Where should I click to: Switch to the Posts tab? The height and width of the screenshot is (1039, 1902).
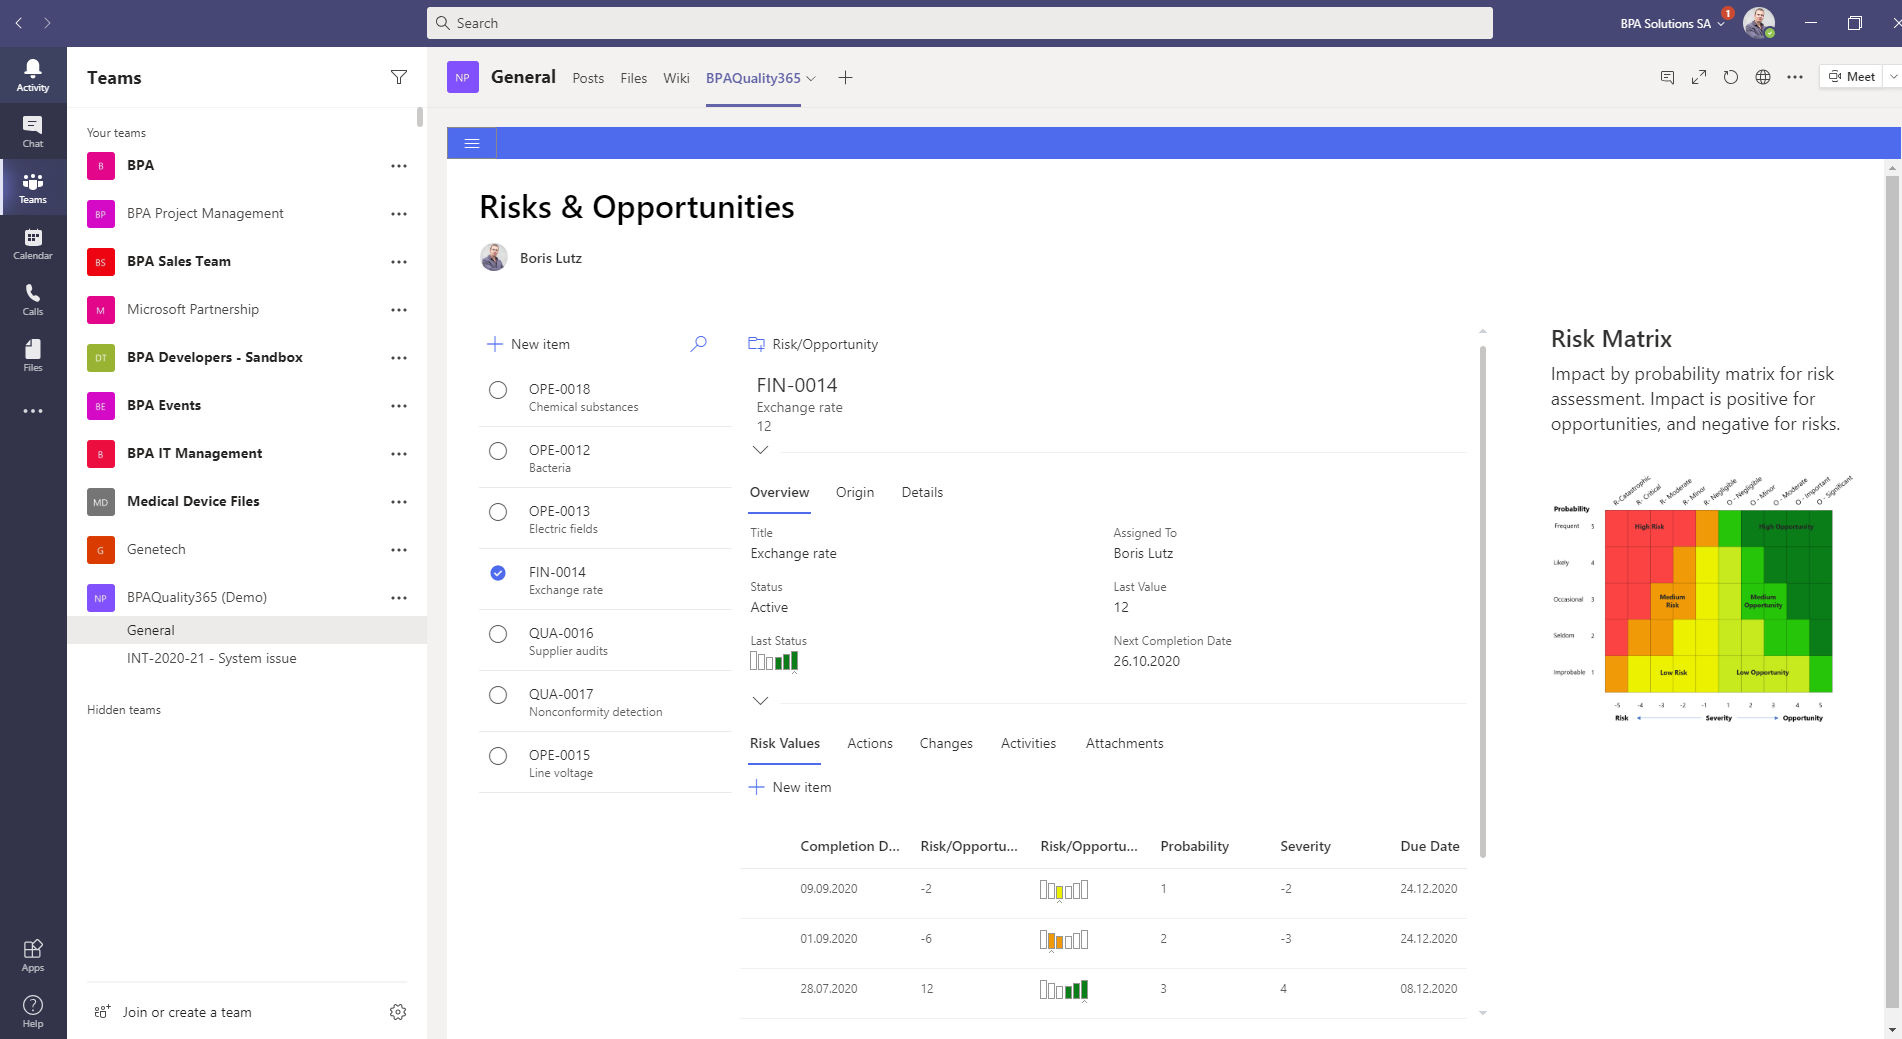point(588,78)
